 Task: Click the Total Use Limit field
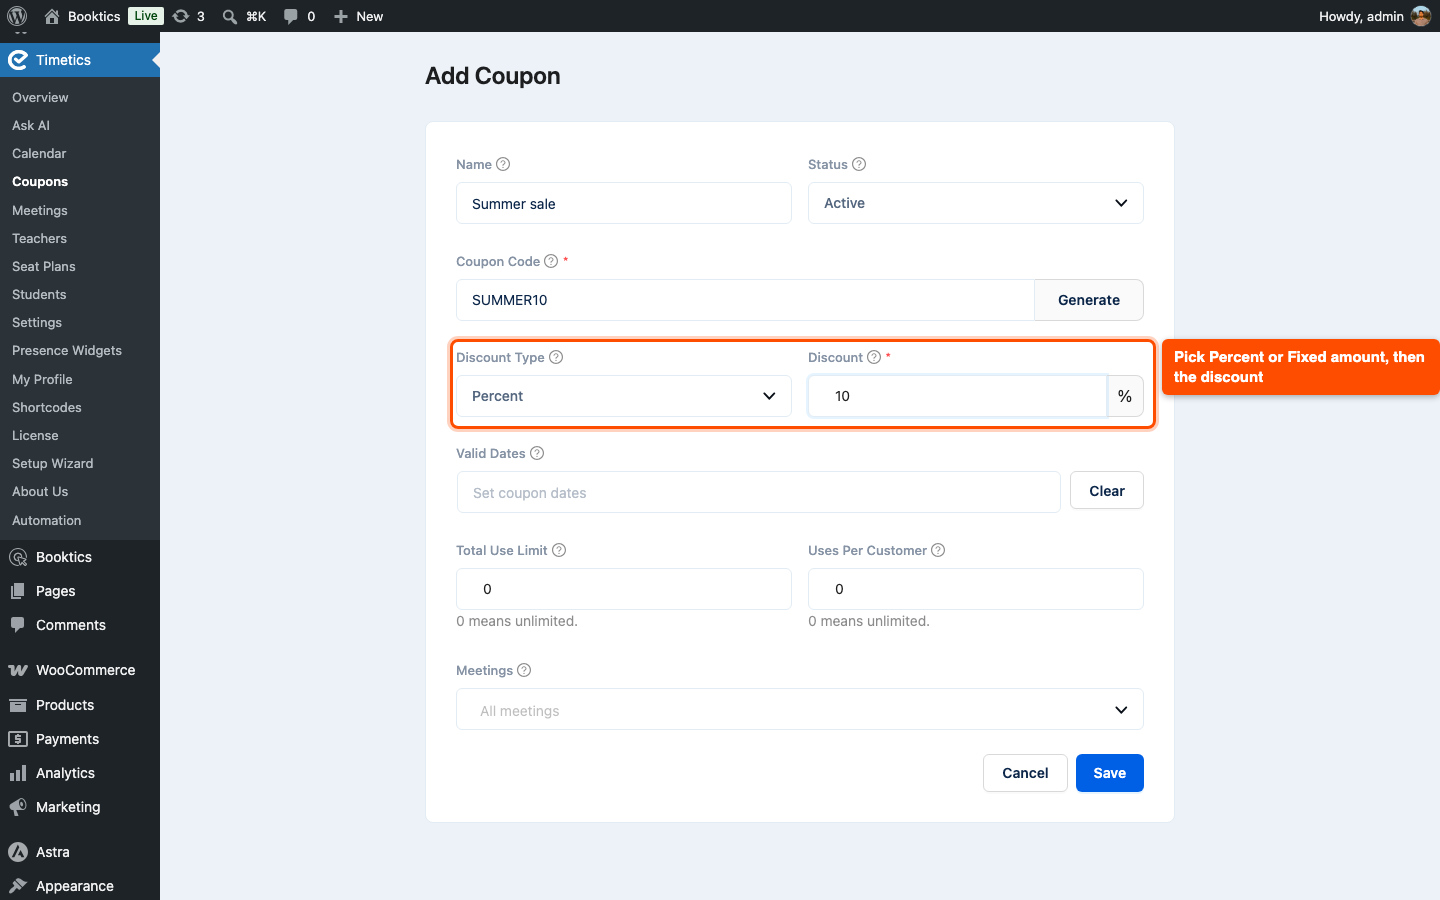624,589
